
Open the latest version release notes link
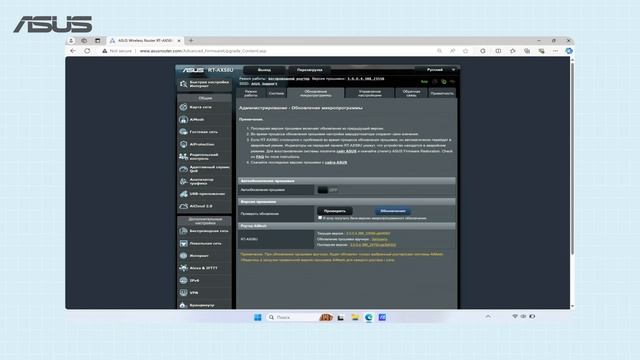pyautogui.click(x=373, y=245)
